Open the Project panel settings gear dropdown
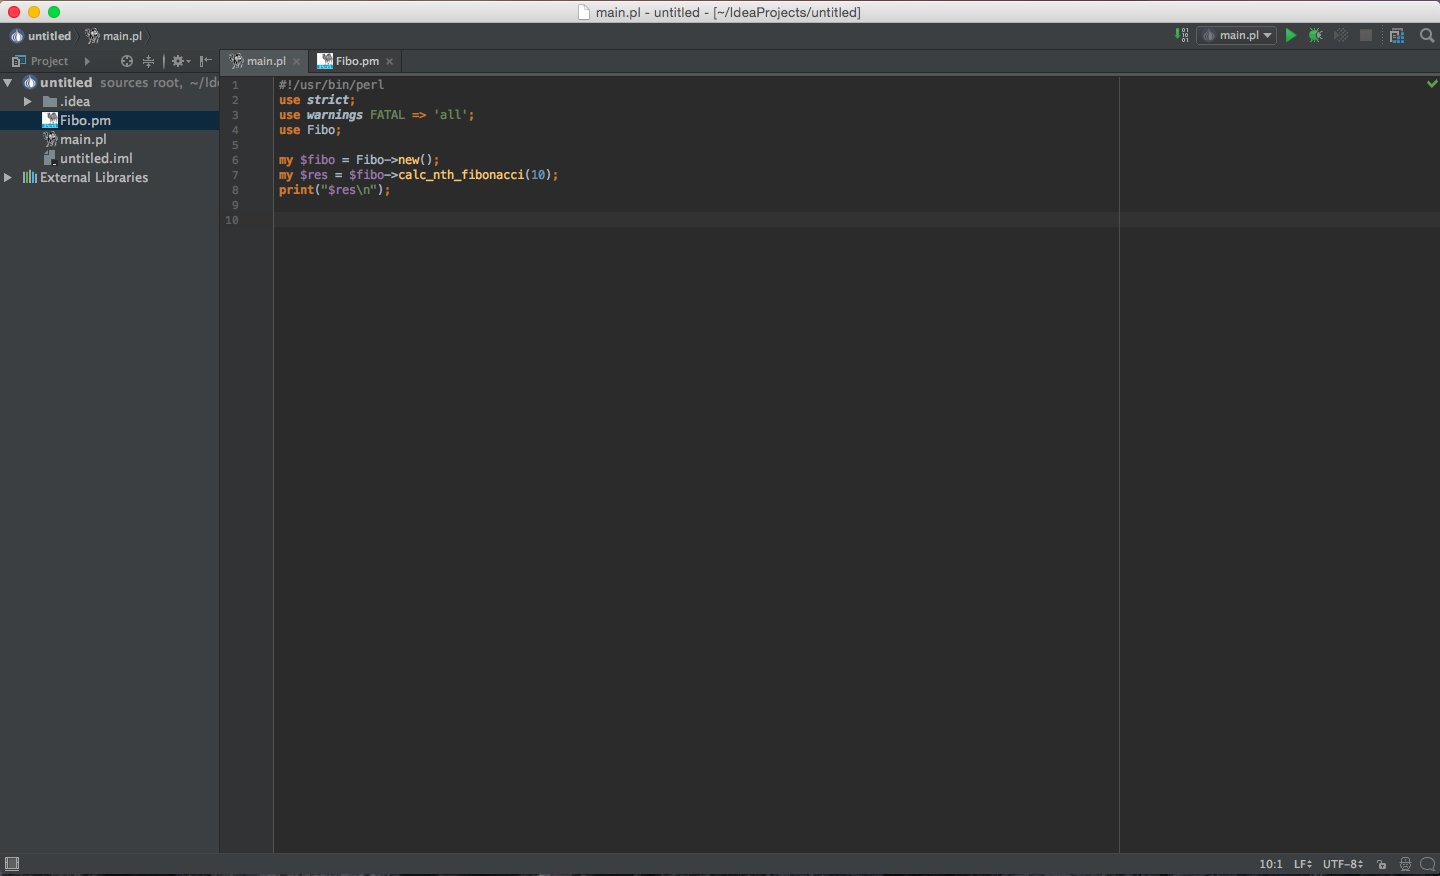 (180, 61)
